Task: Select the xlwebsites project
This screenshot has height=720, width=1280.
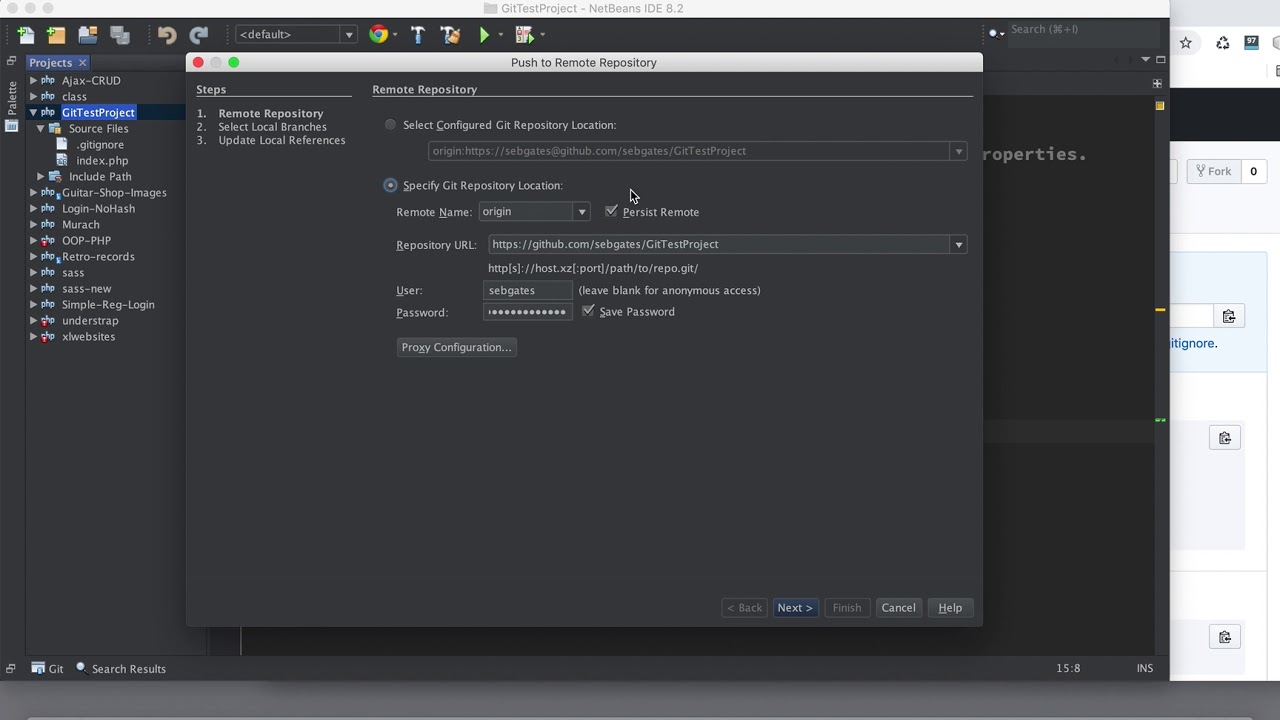Action: [x=88, y=336]
